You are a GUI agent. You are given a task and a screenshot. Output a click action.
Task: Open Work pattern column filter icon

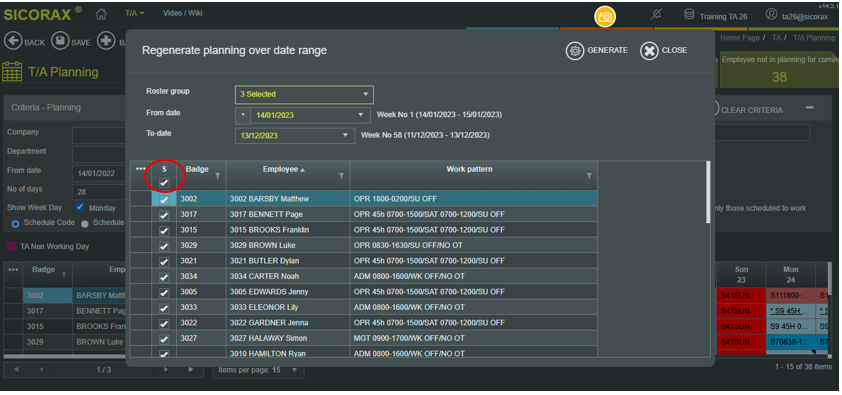589,176
